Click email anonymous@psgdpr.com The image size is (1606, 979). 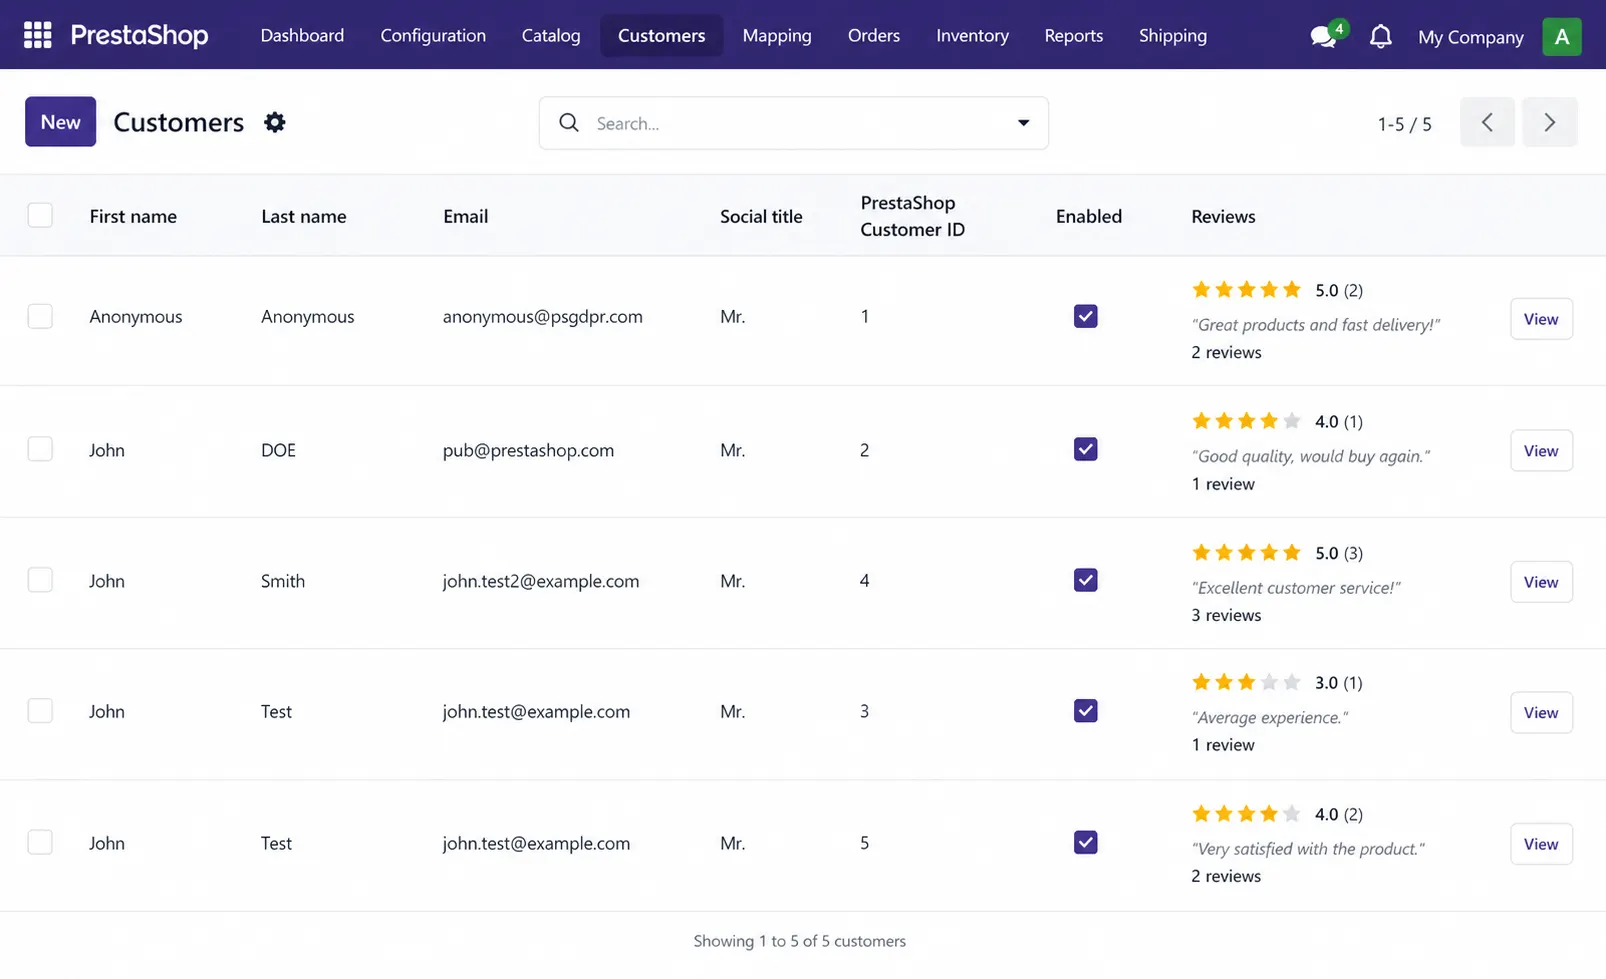tap(543, 316)
